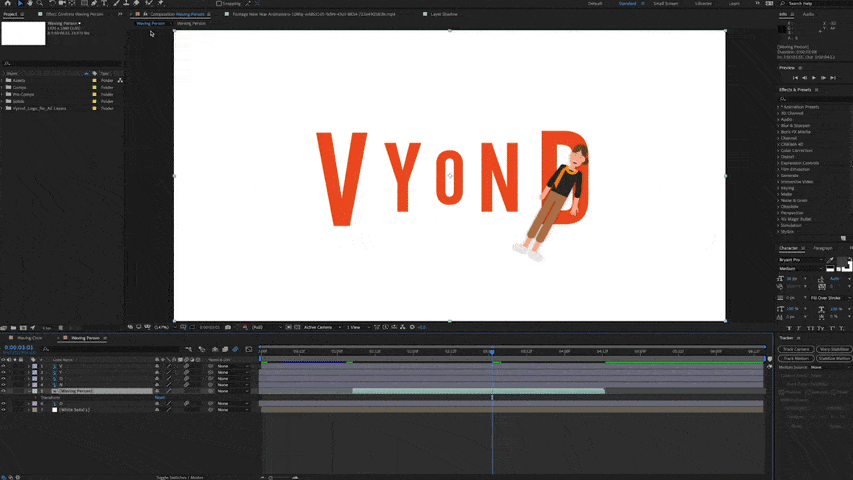Screen dimensions: 853x480
Task: Open the Waving Clone timeline tab
Action: 29,338
